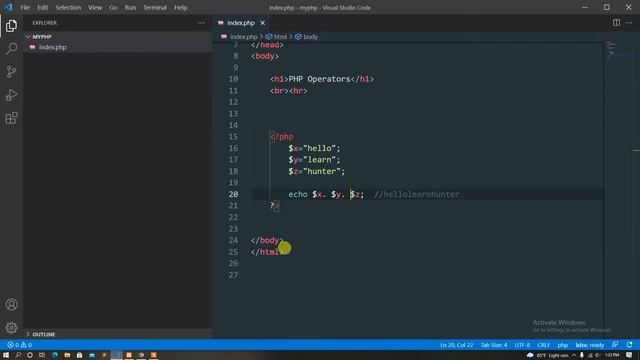Open the Edit menu

point(42,7)
